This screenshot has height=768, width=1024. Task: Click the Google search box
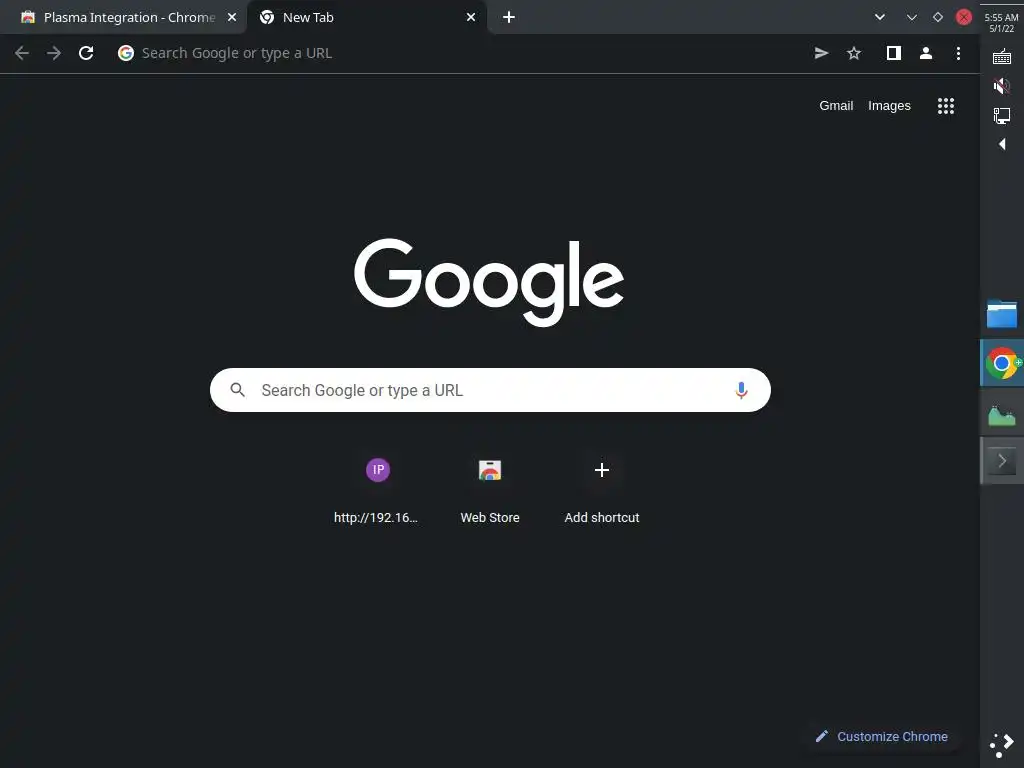(x=490, y=390)
